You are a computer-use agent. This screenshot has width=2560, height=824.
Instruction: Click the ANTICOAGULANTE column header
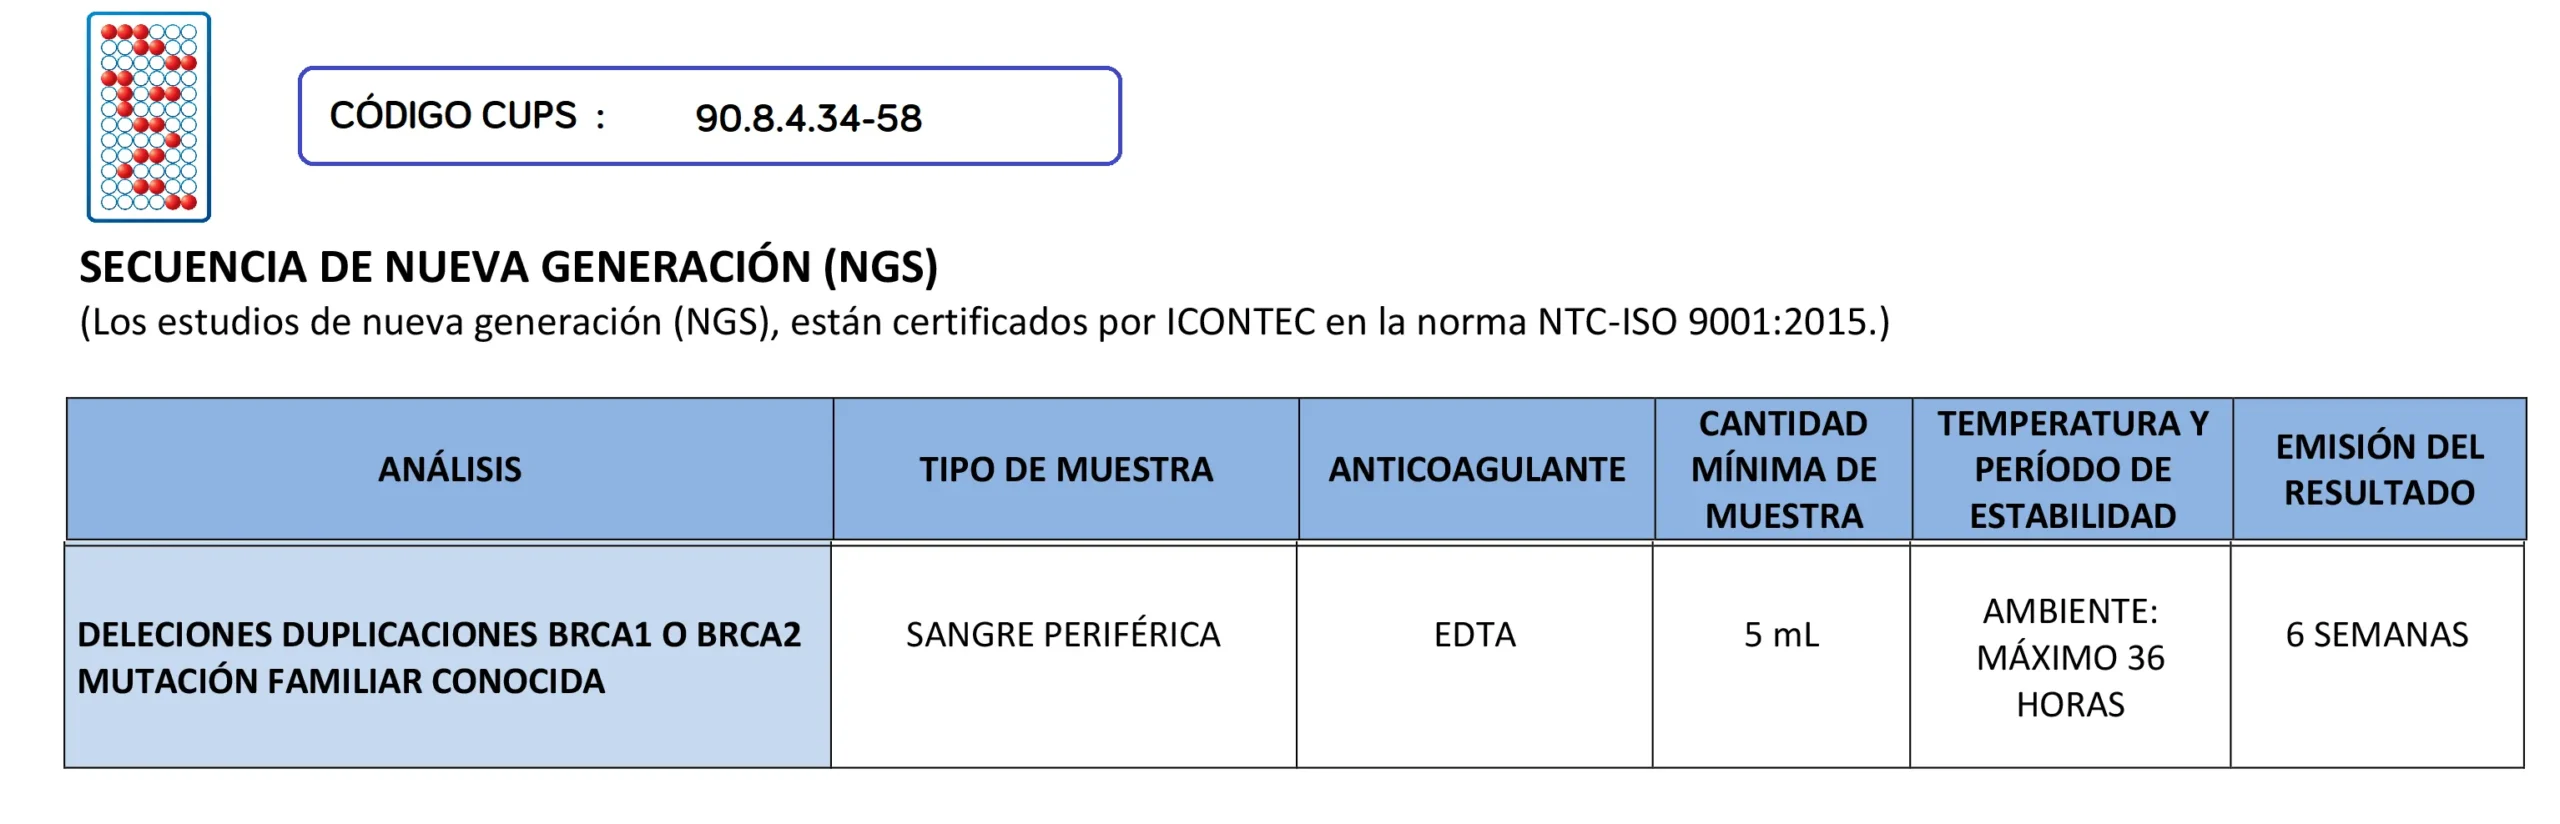click(1476, 469)
